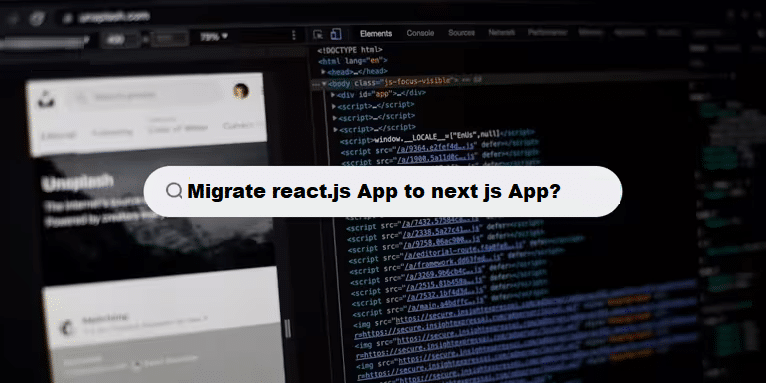Image resolution: width=766 pixels, height=383 pixels.
Task: Open the device toolbar three-dot menu
Action: (x=293, y=35)
